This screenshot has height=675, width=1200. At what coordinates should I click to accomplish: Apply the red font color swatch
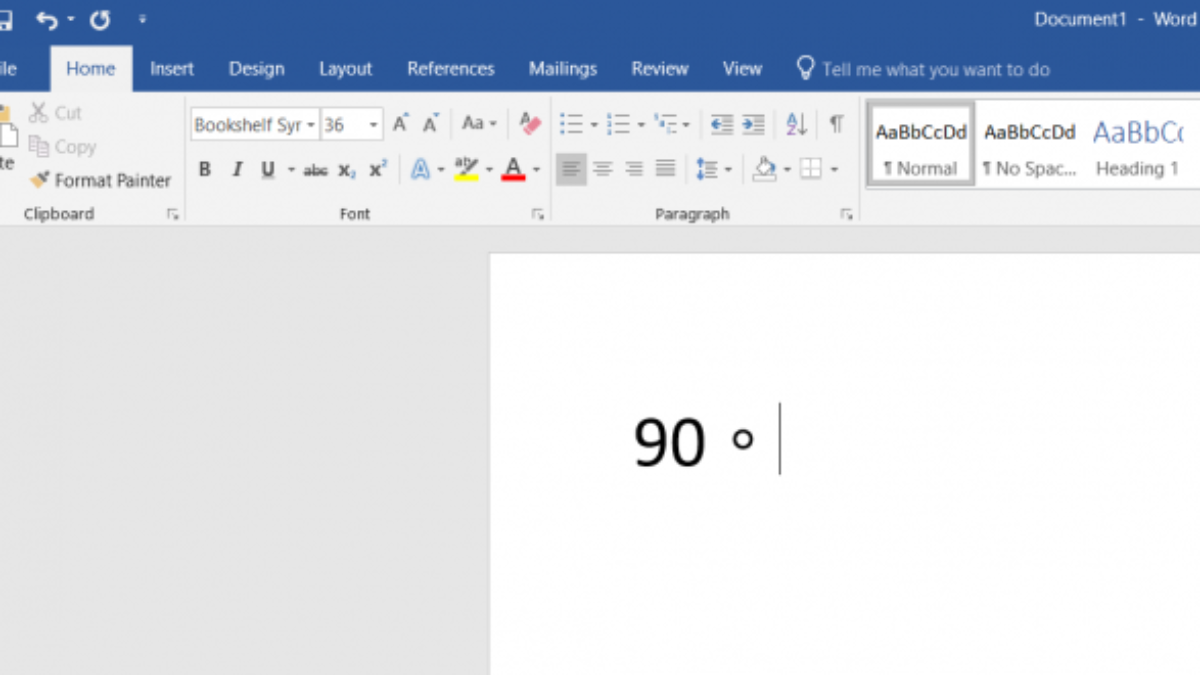click(513, 170)
